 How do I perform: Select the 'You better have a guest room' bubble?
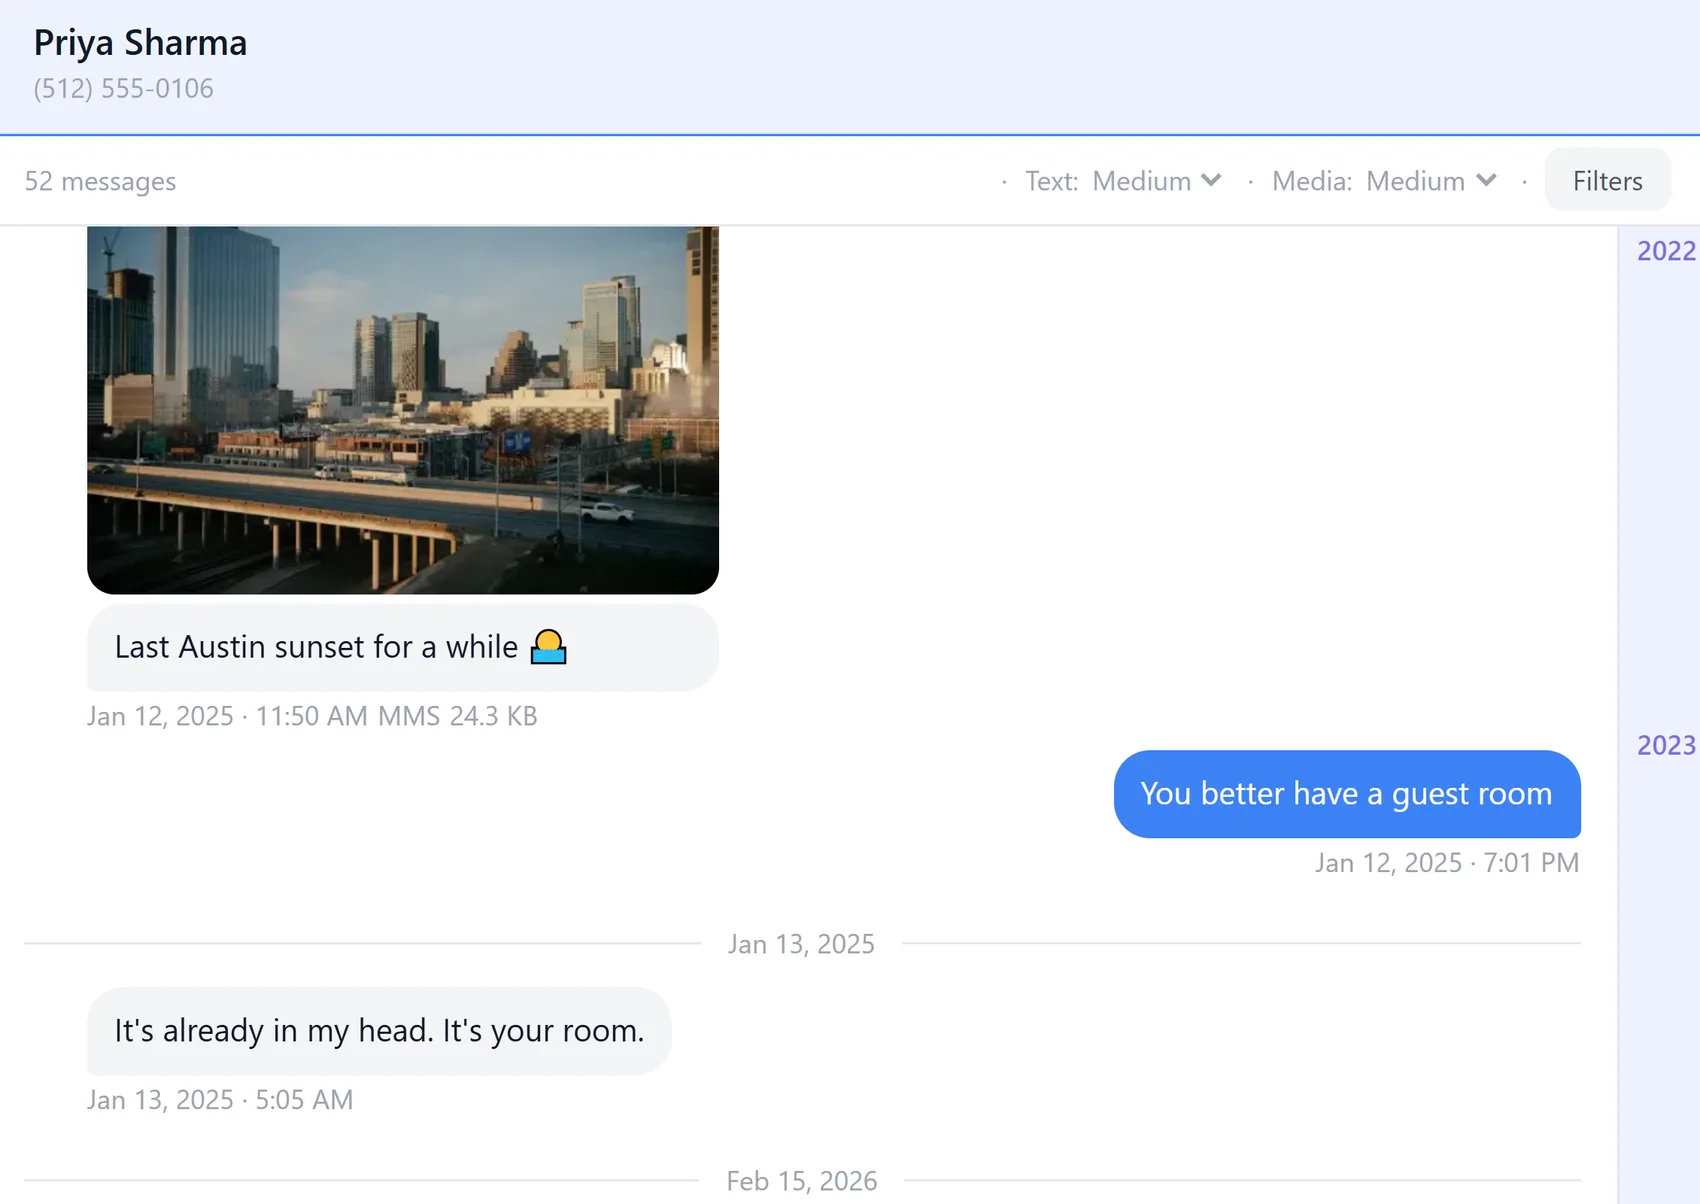(x=1347, y=794)
